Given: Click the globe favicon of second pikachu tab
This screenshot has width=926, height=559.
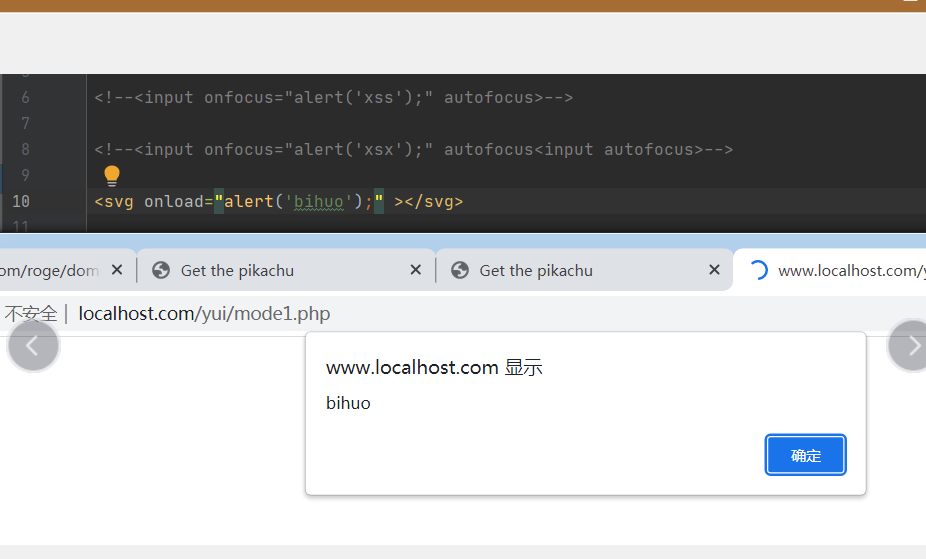Looking at the screenshot, I should 459,270.
